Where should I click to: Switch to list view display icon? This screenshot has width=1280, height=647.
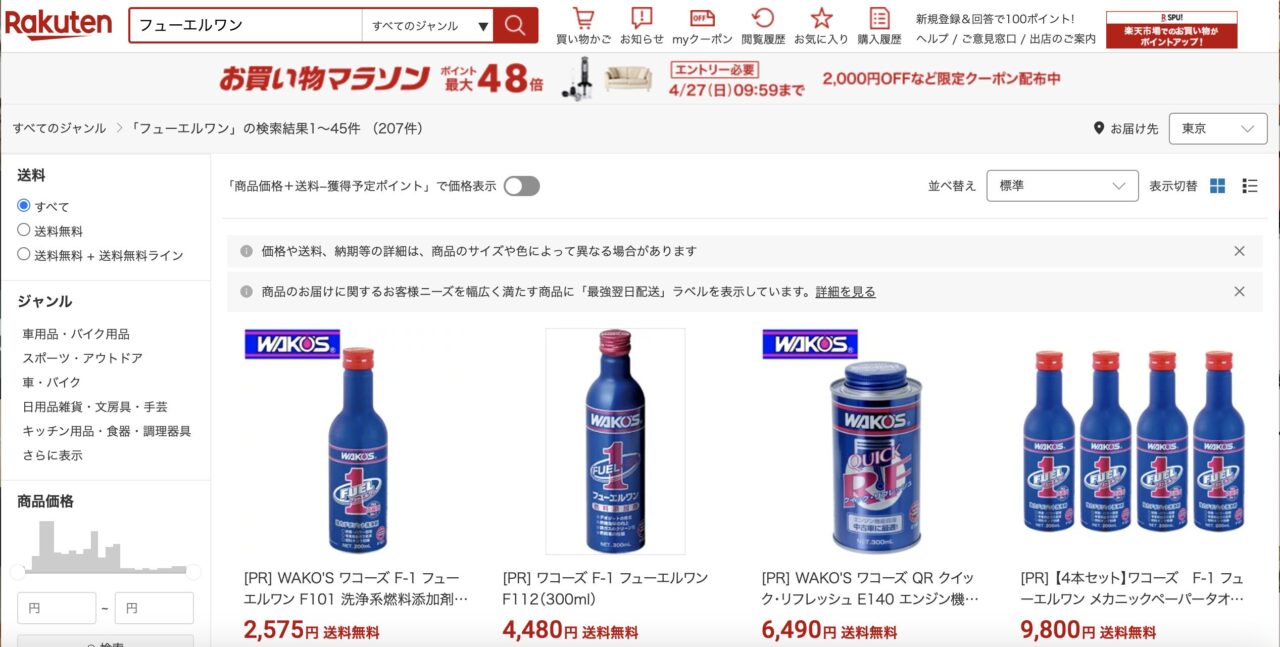[x=1250, y=186]
